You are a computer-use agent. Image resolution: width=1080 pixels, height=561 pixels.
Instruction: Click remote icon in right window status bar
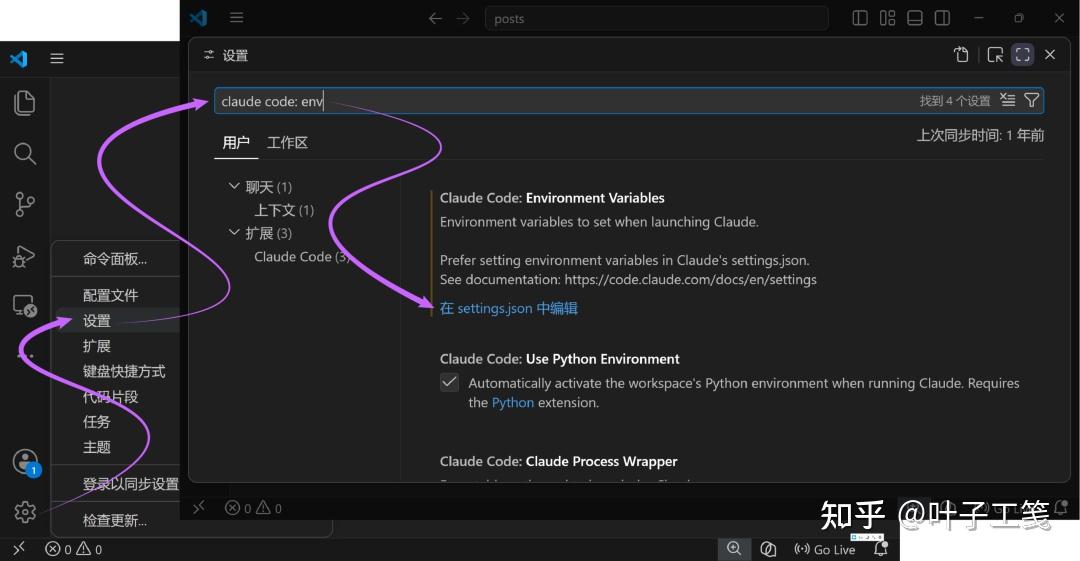coord(199,508)
